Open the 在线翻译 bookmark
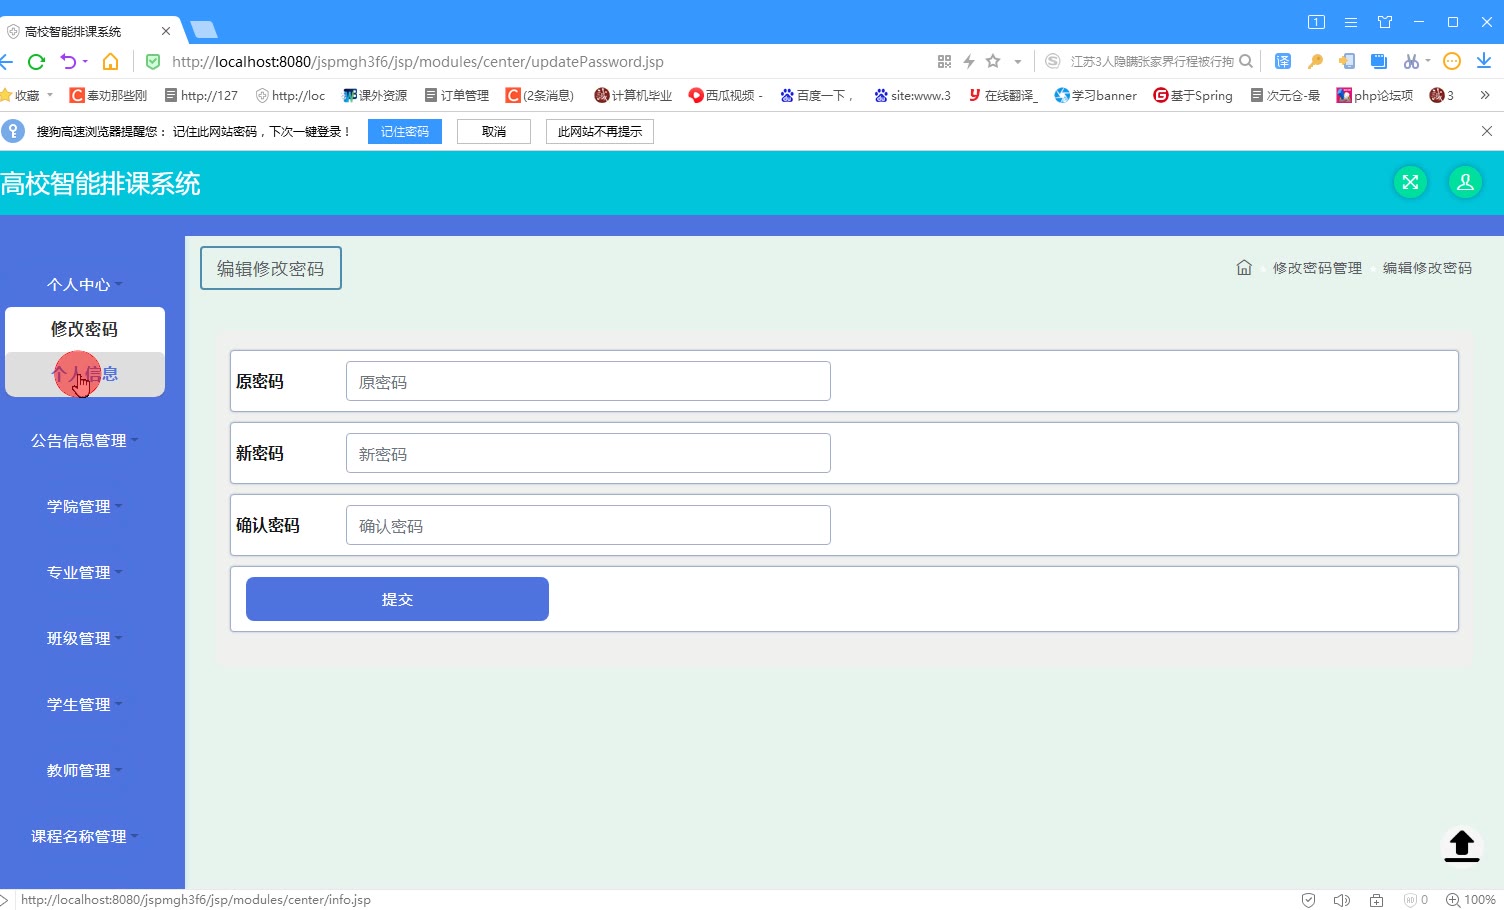Image resolution: width=1504 pixels, height=910 pixels. (1002, 95)
